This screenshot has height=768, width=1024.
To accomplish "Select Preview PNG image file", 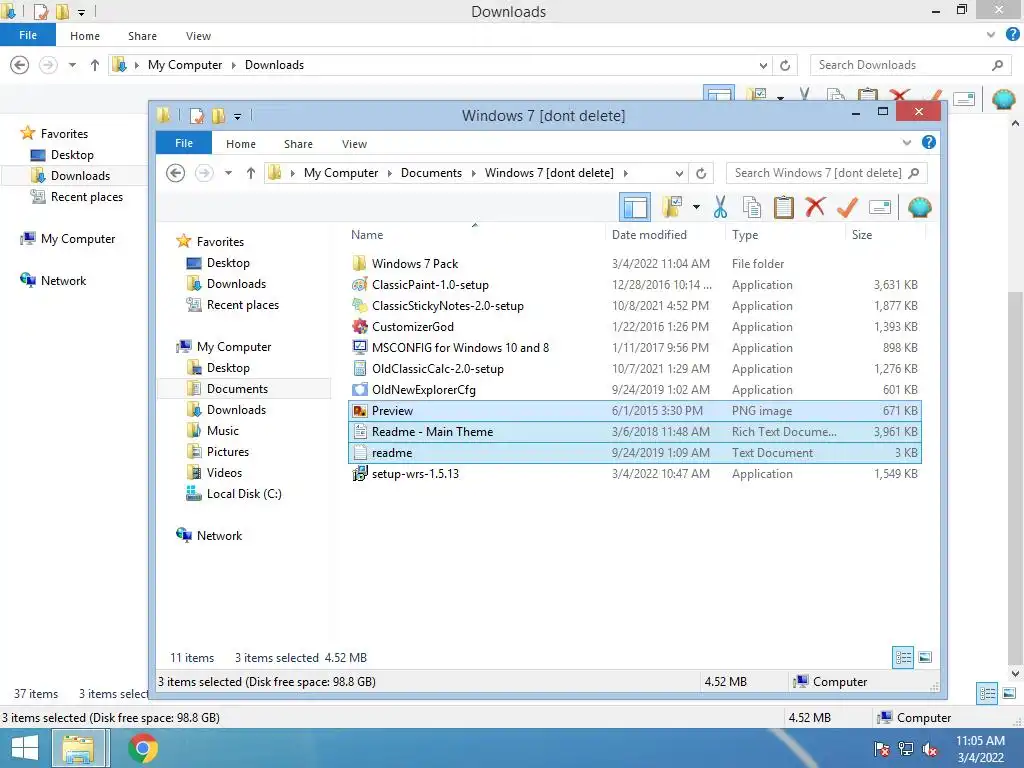I will point(635,411).
